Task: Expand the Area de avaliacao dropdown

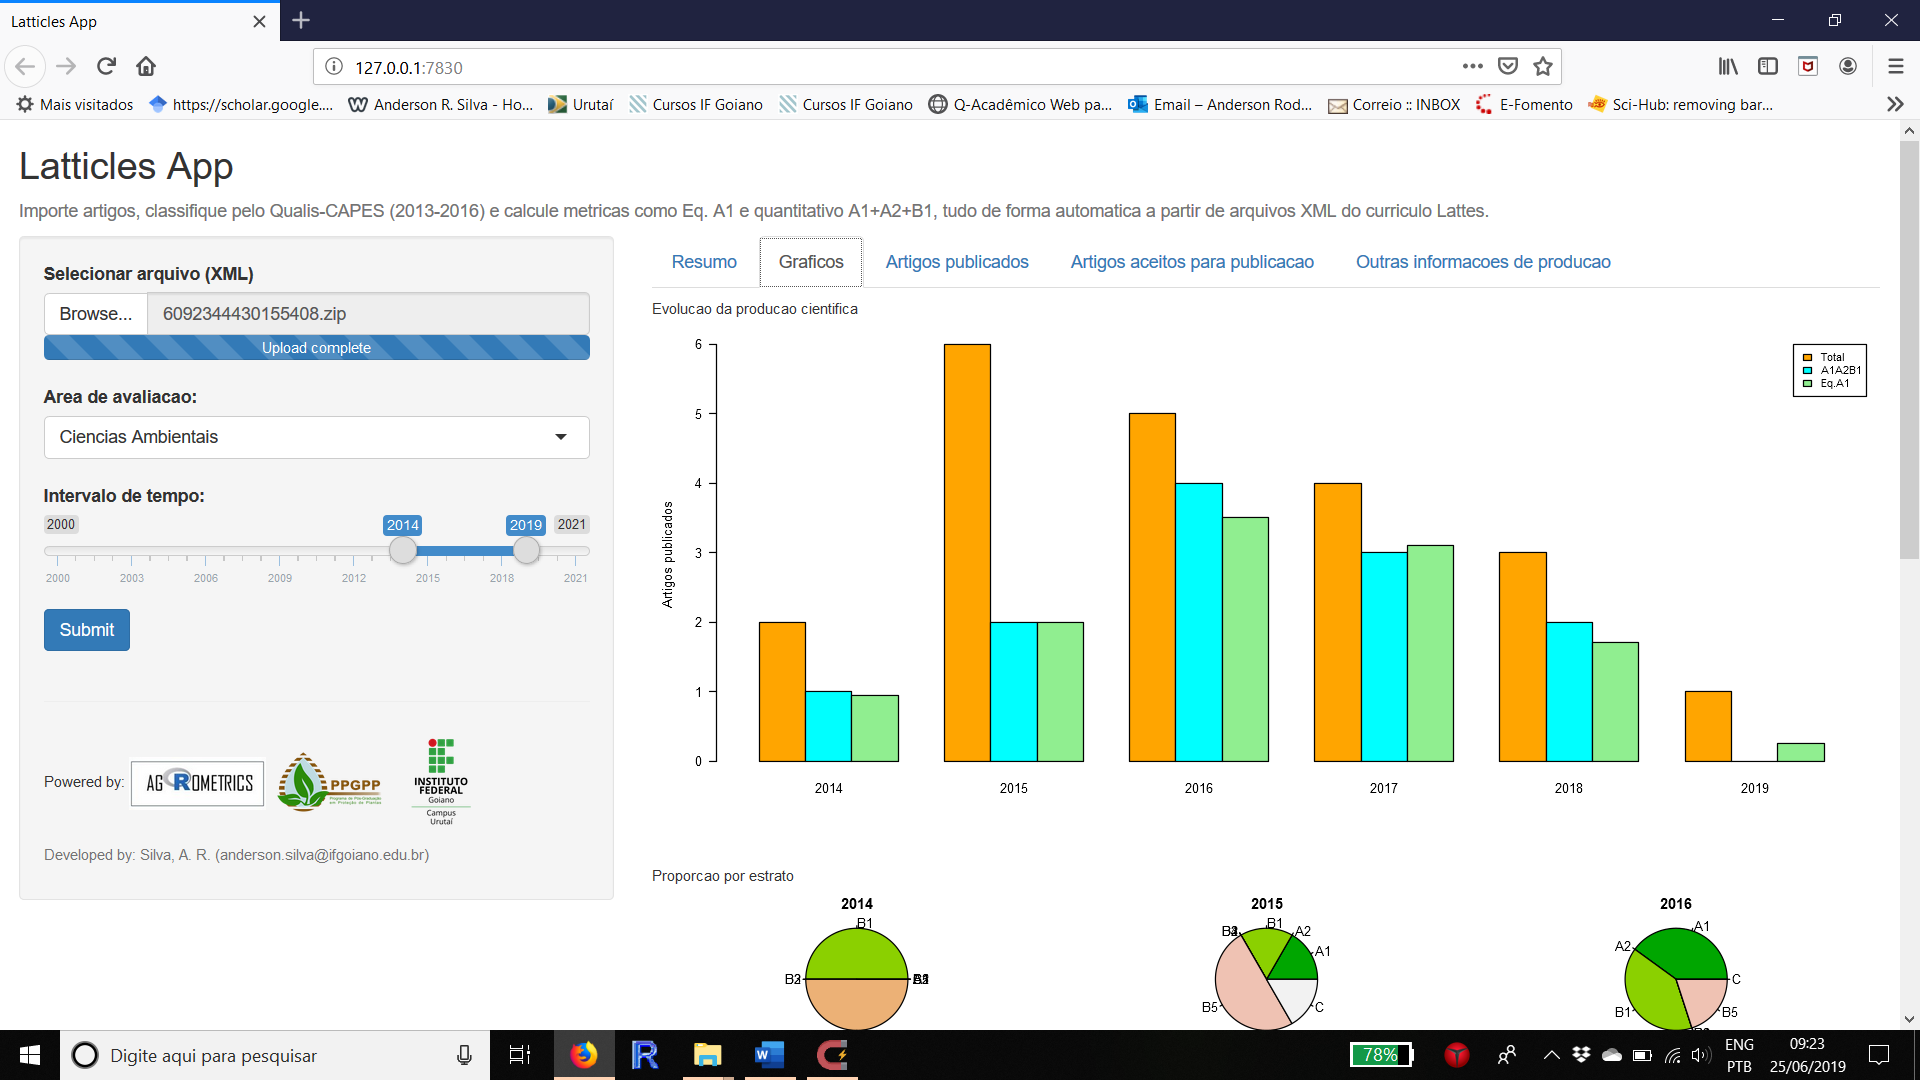Action: 316,437
